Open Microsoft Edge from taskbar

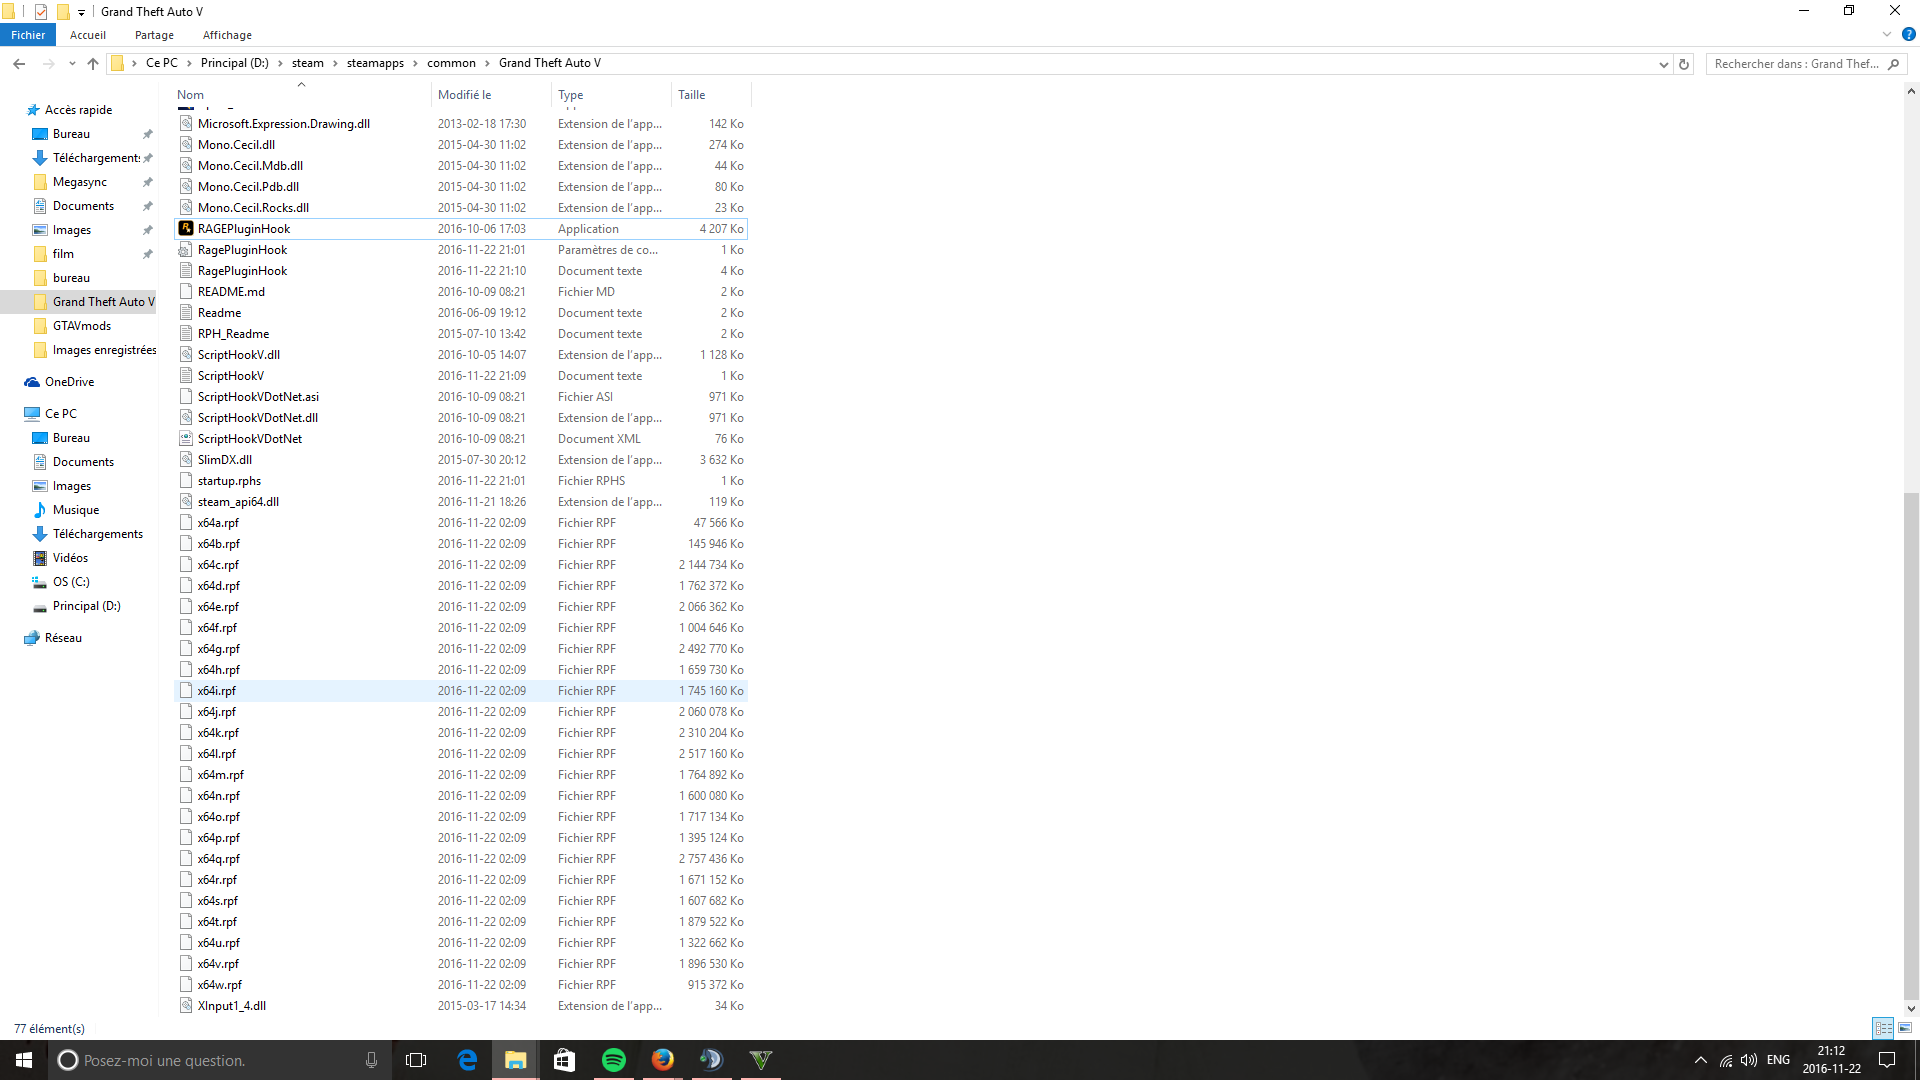click(467, 1060)
